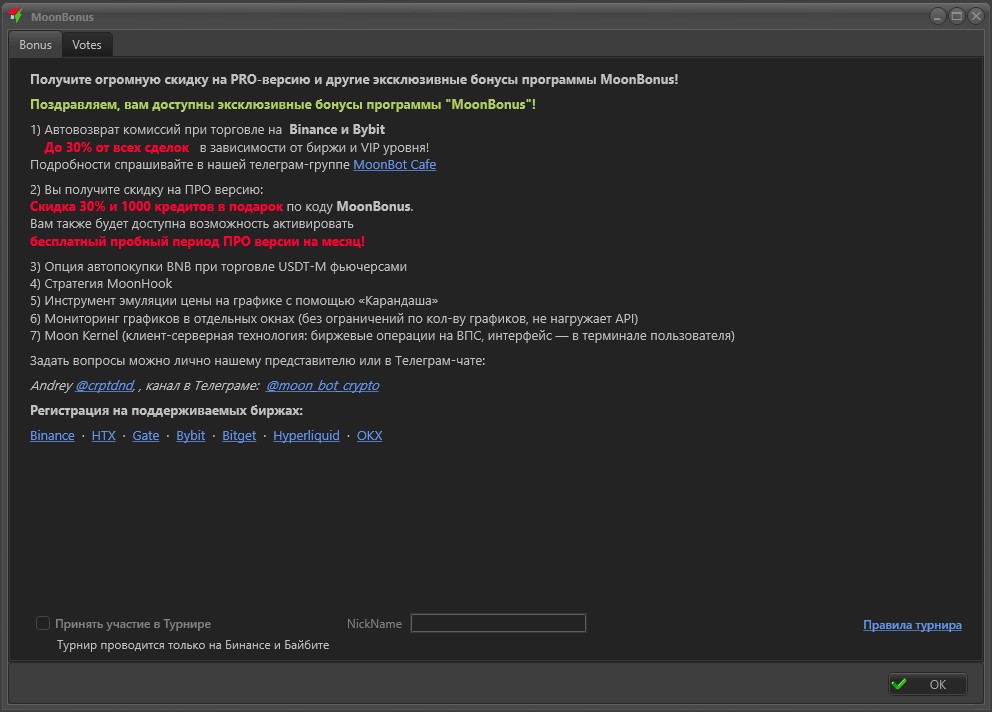Screen dimensions: 992x712
Task: Close the MoonBonus window
Action: 976,16
